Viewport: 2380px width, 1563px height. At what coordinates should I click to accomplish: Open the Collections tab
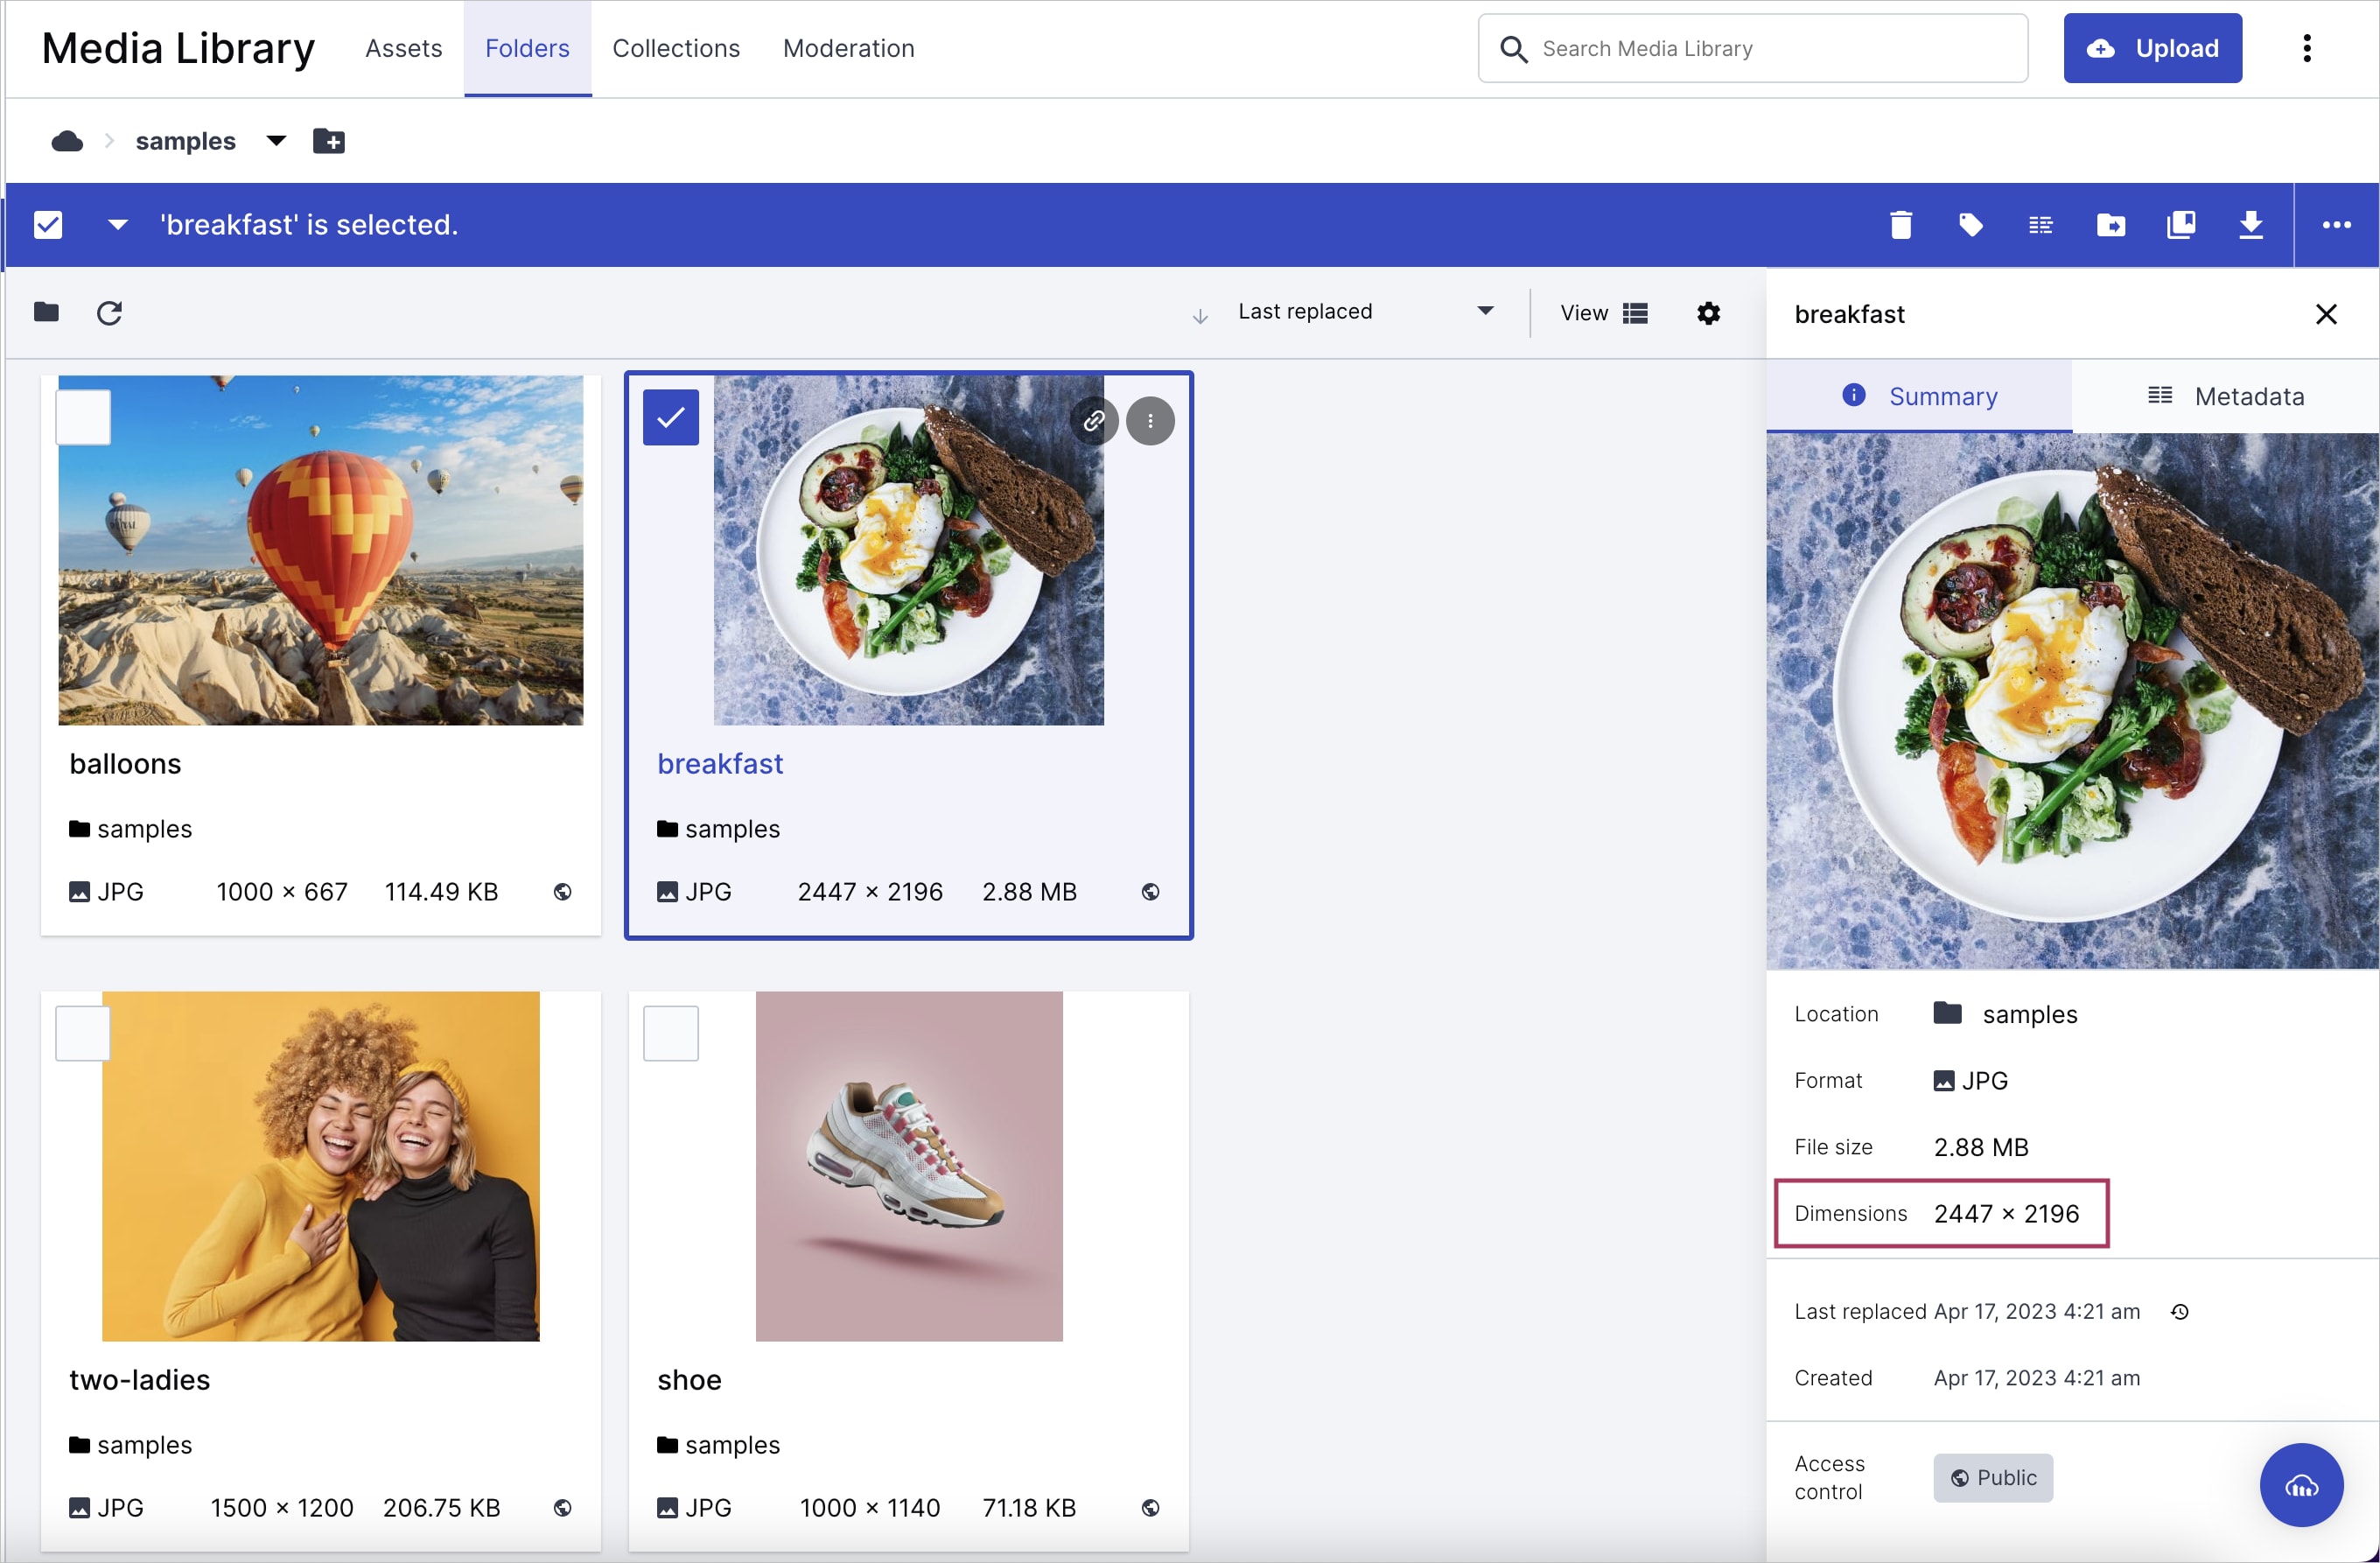click(676, 48)
